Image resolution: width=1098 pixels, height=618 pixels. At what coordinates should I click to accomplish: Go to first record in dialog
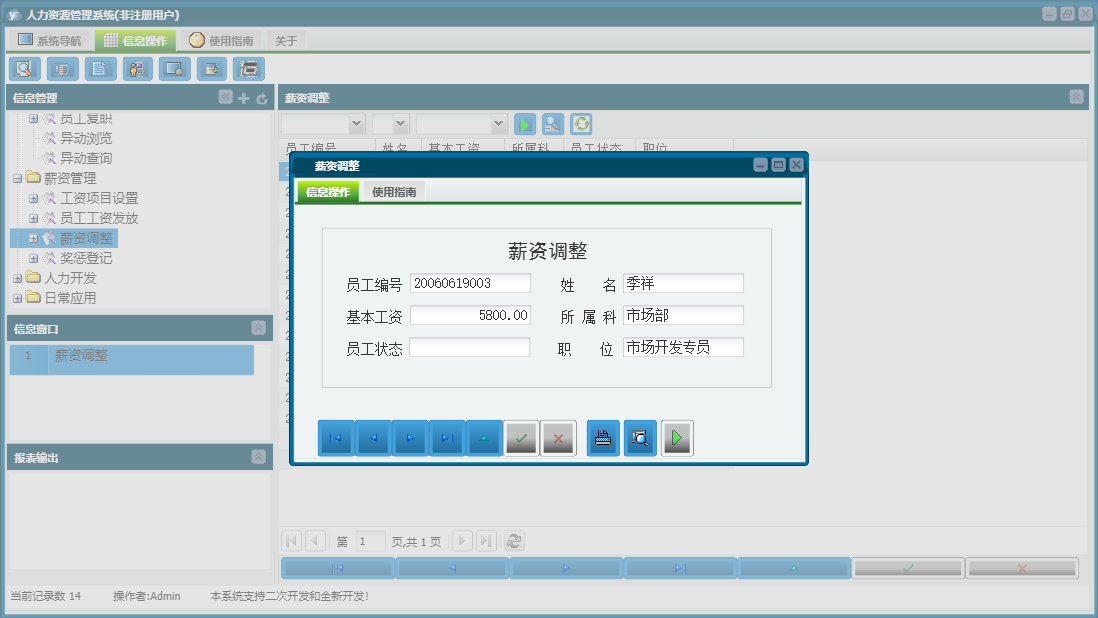pos(335,438)
